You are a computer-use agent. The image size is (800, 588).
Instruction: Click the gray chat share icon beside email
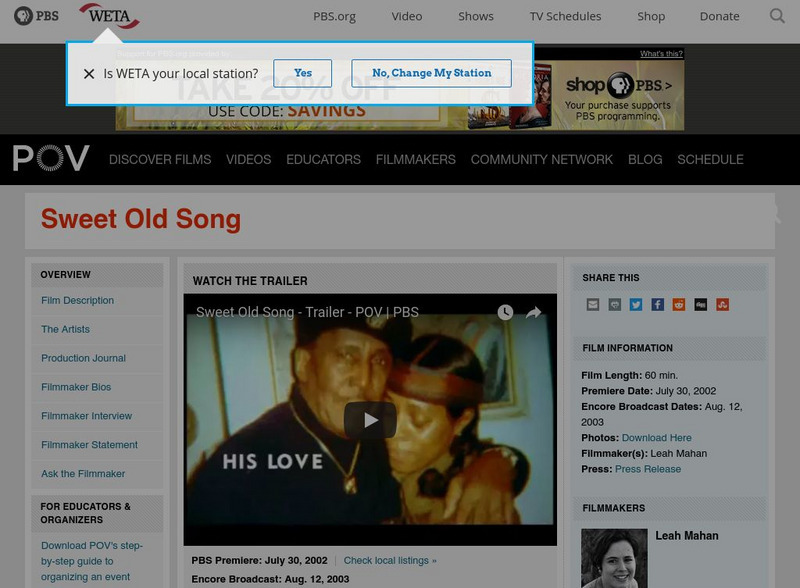click(x=615, y=305)
